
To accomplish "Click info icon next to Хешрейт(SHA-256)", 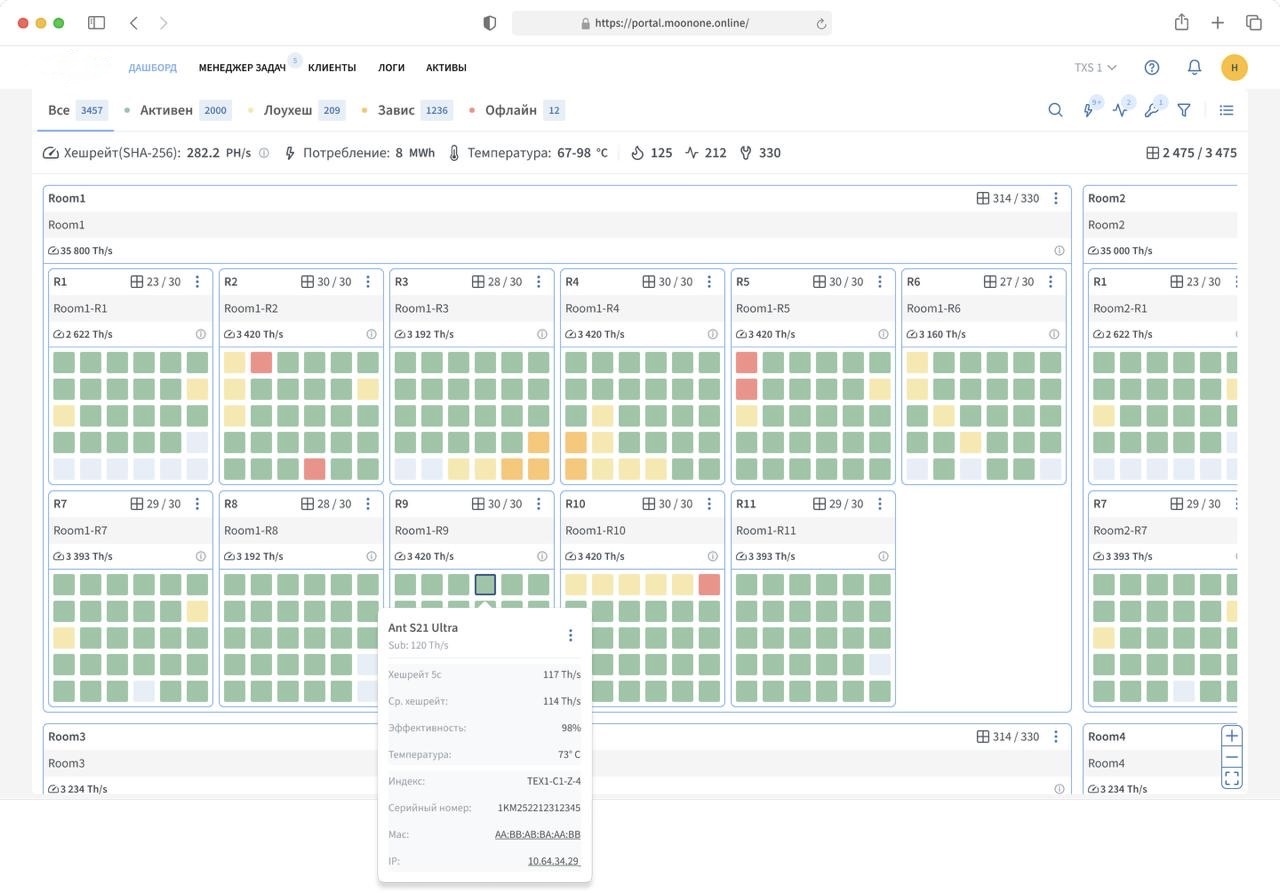I will [264, 153].
